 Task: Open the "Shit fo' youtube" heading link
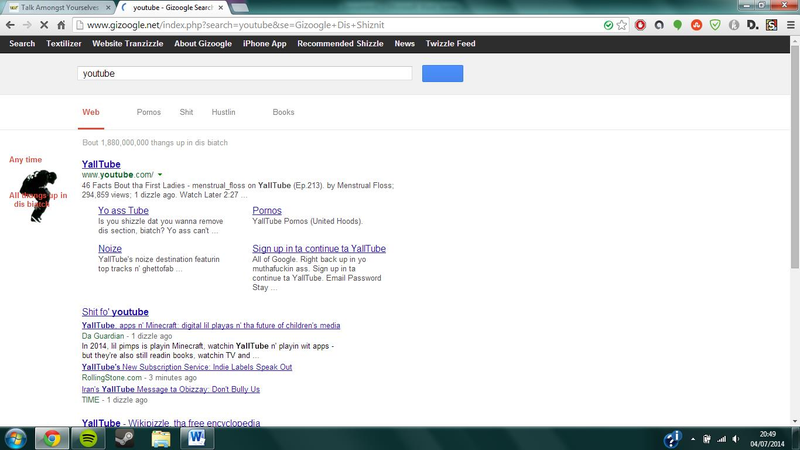pyautogui.click(x=115, y=312)
